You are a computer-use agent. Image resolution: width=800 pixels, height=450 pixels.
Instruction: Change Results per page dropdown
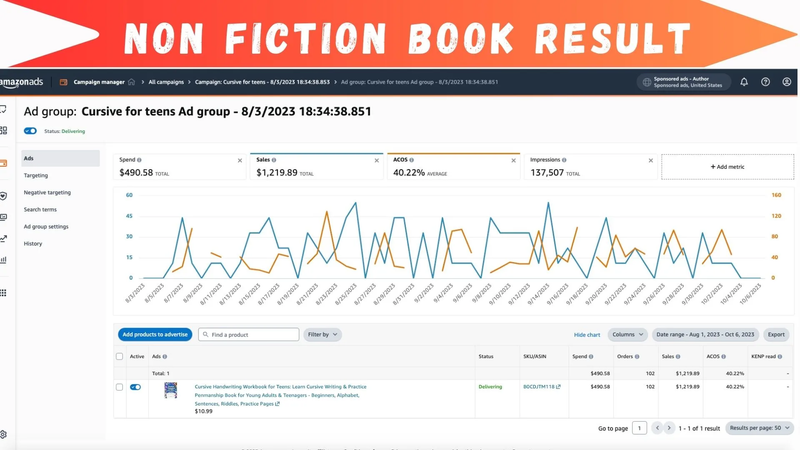(760, 428)
